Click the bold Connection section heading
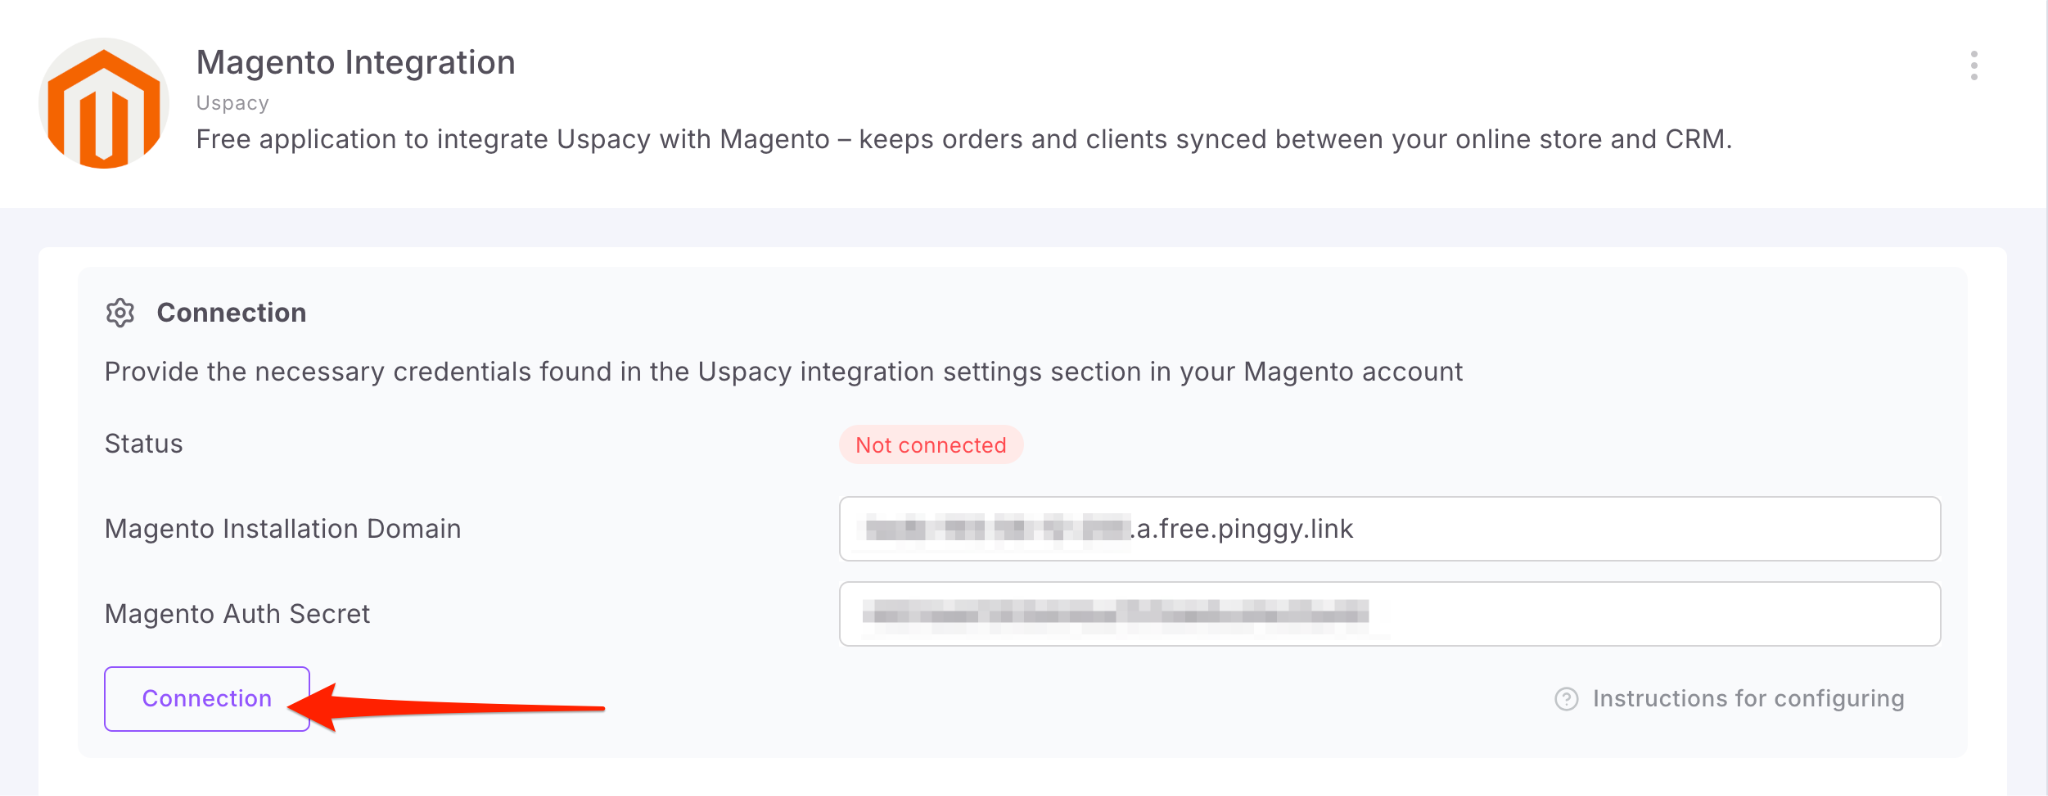 (231, 313)
